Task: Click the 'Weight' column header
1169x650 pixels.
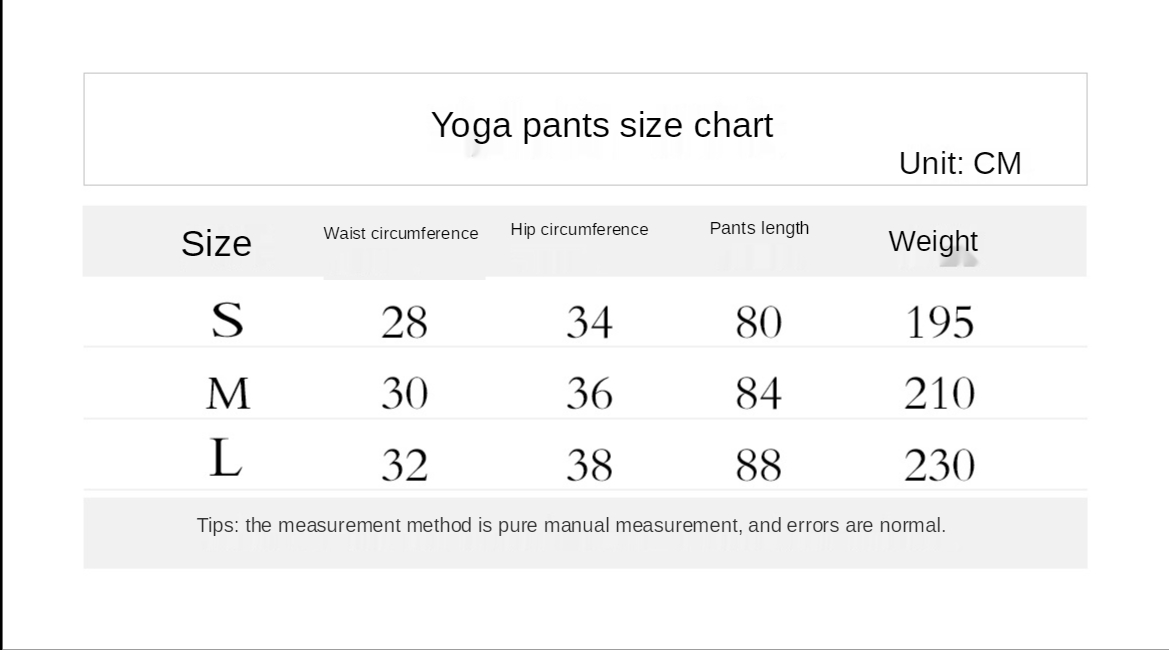Action: click(x=932, y=241)
